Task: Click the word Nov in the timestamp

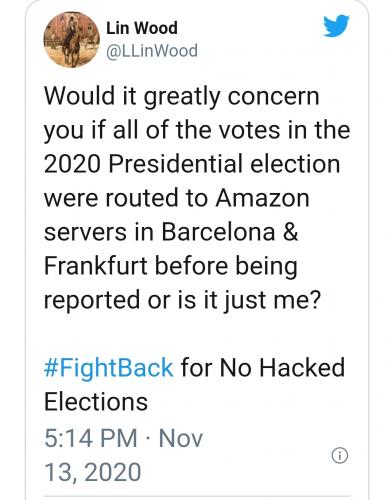Action: tap(181, 438)
